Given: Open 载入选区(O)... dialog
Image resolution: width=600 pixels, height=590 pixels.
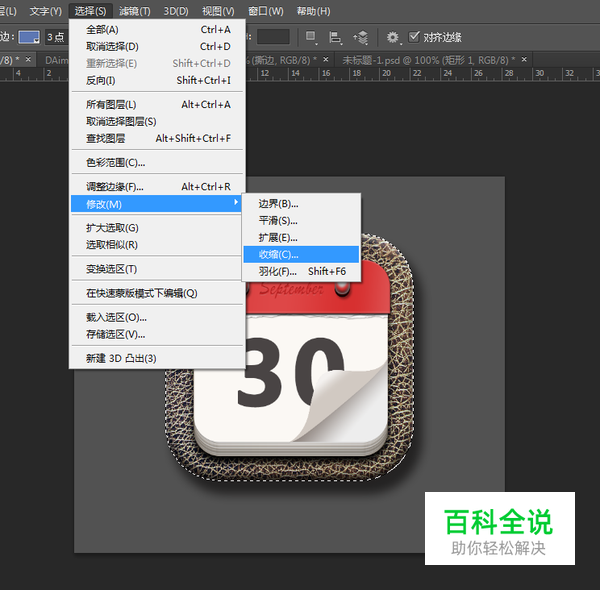Looking at the screenshot, I should point(157,317).
